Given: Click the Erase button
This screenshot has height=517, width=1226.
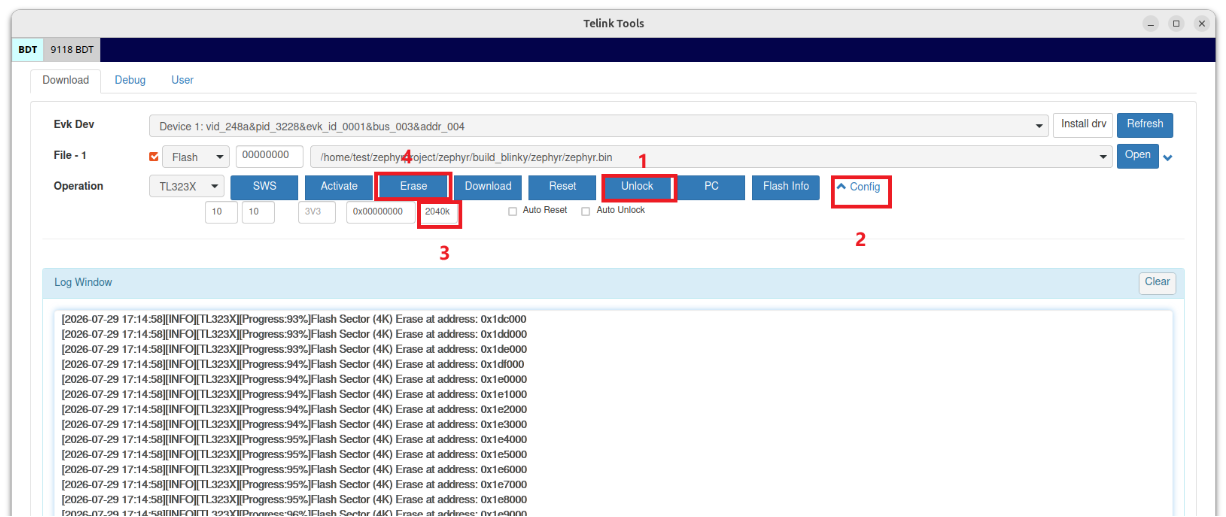Looking at the screenshot, I should point(414,187).
